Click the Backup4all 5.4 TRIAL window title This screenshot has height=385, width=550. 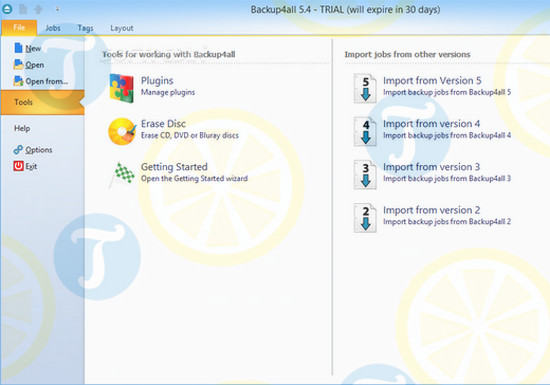pos(345,9)
